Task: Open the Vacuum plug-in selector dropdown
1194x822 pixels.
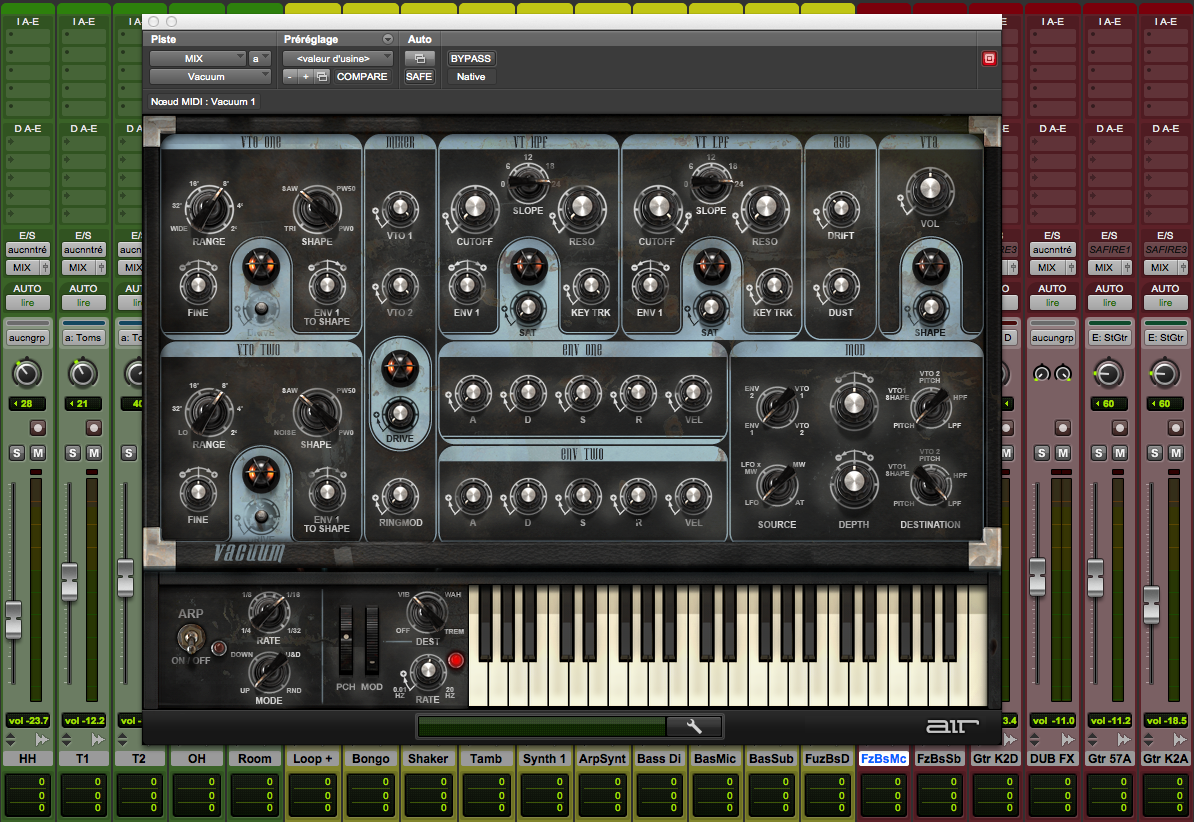Action: tap(210, 77)
